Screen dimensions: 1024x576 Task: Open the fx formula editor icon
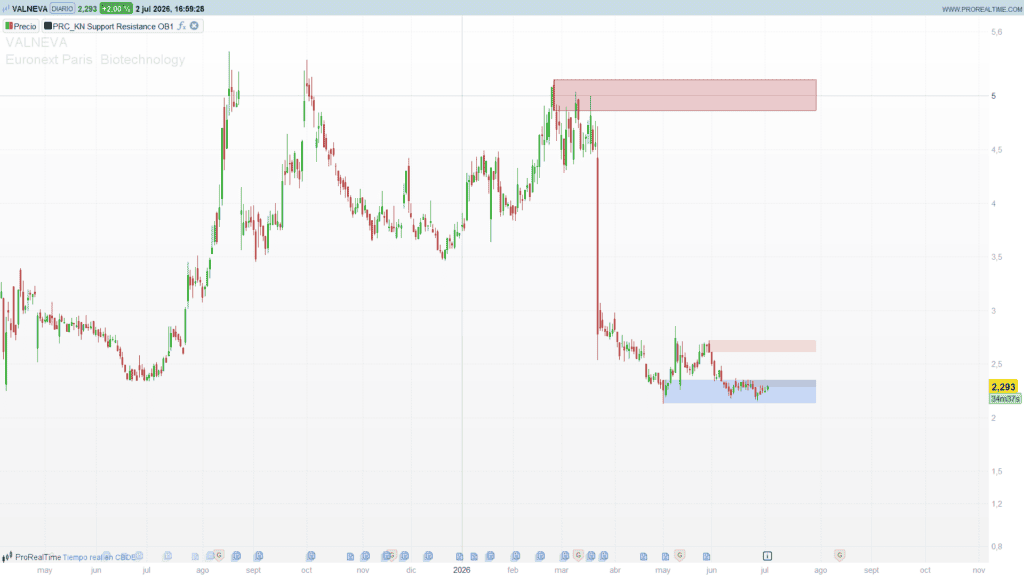[x=182, y=26]
